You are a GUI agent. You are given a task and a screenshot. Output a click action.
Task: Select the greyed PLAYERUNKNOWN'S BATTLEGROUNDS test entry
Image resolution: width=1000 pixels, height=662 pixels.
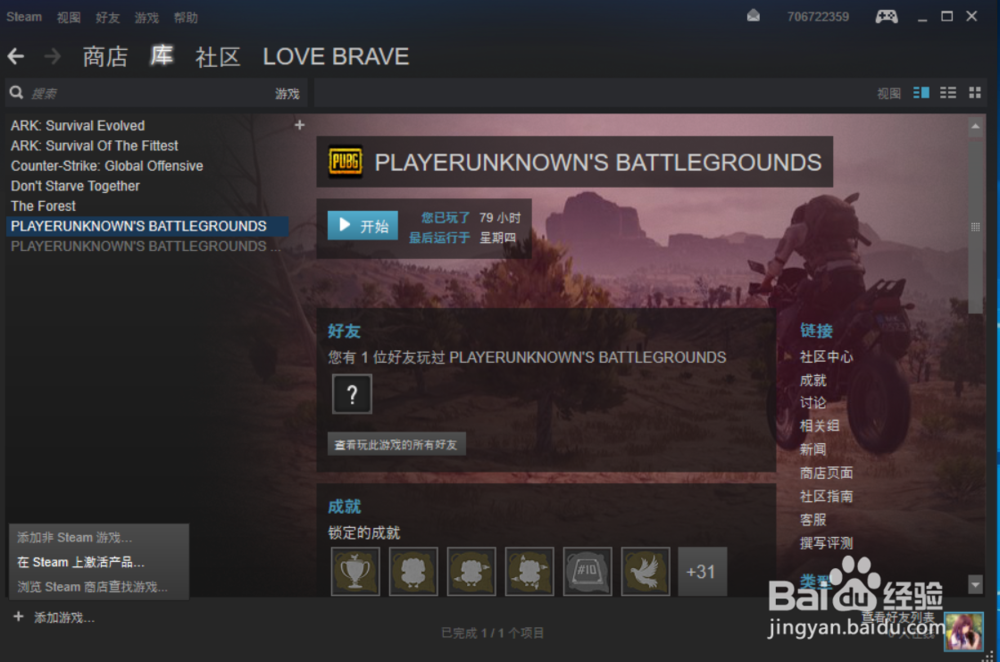[145, 246]
